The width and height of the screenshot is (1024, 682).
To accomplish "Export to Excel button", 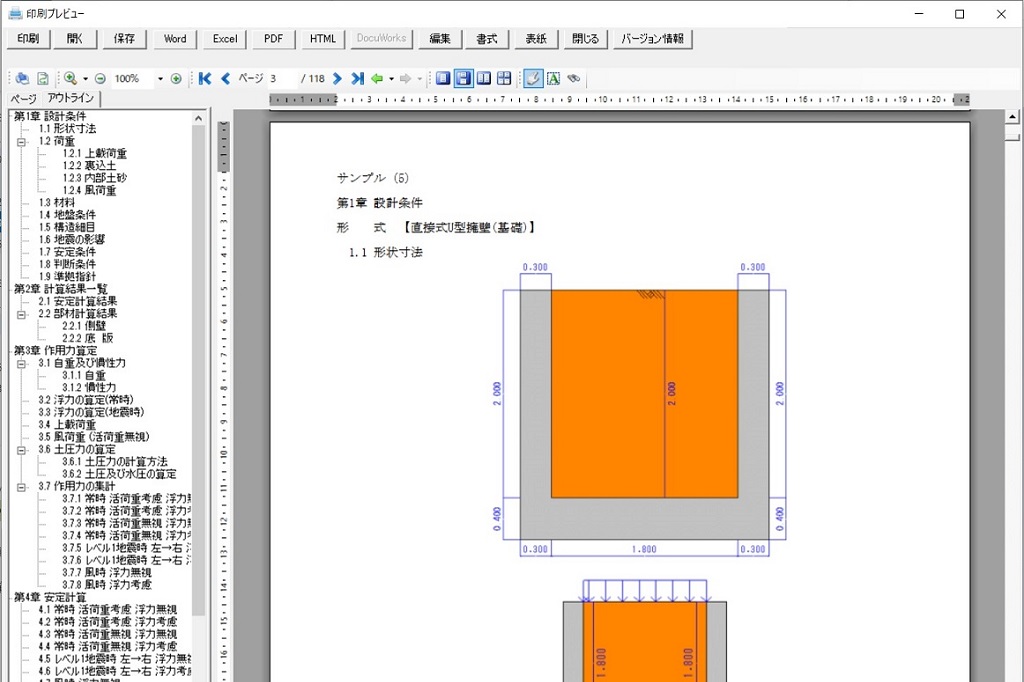I will (x=225, y=39).
